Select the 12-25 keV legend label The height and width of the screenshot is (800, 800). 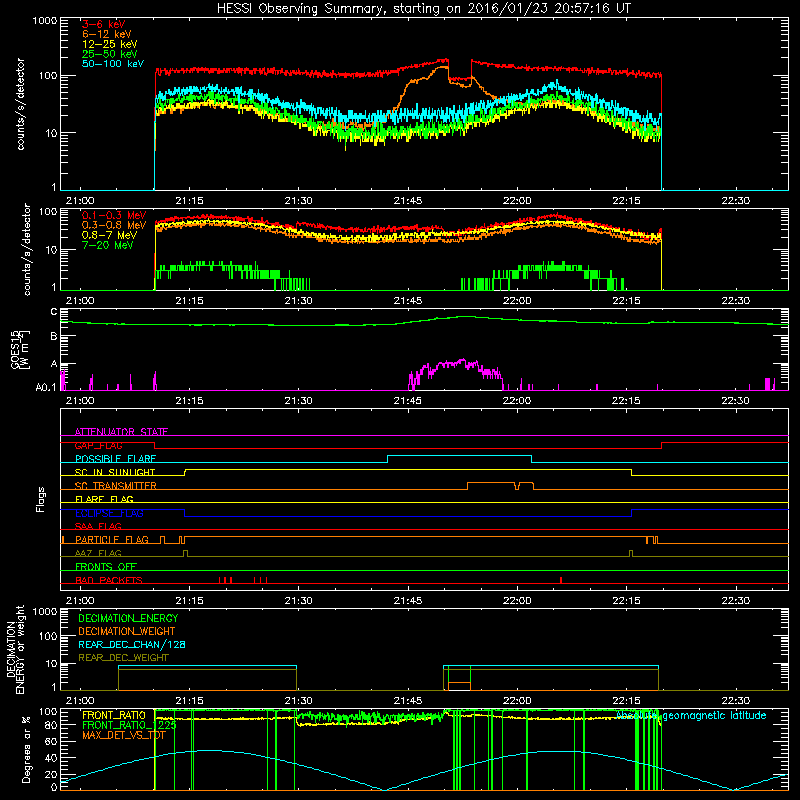[110, 44]
